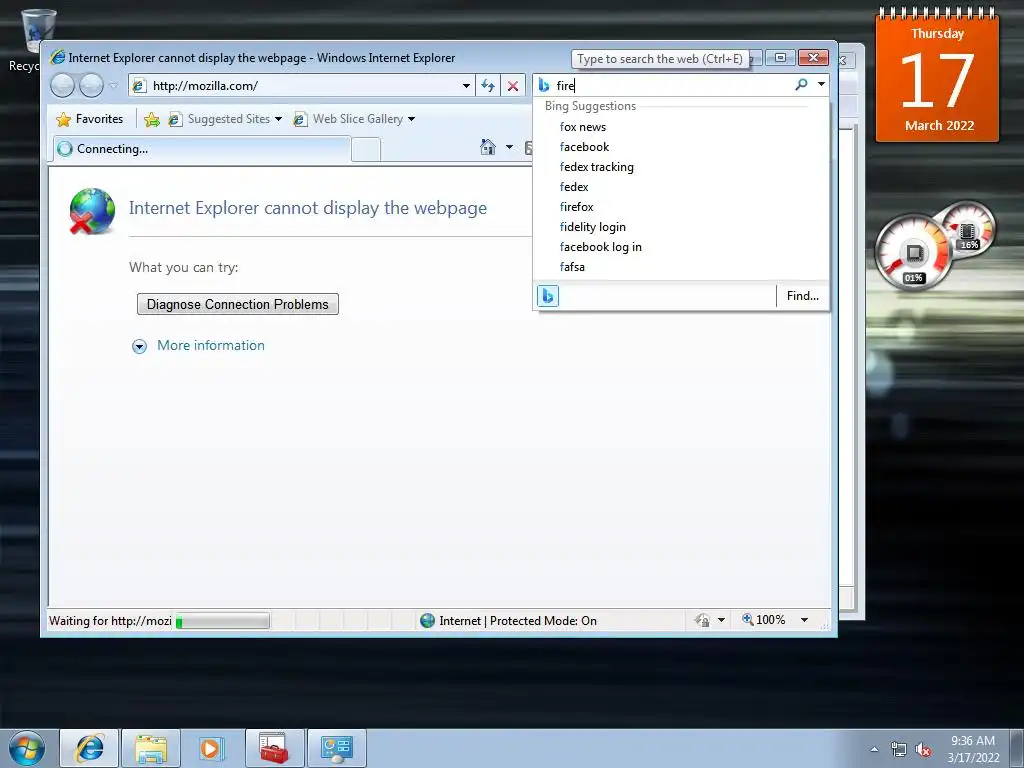Expand the address bar URL history dropdown
Image resolution: width=1024 pixels, height=768 pixels.
coord(466,86)
